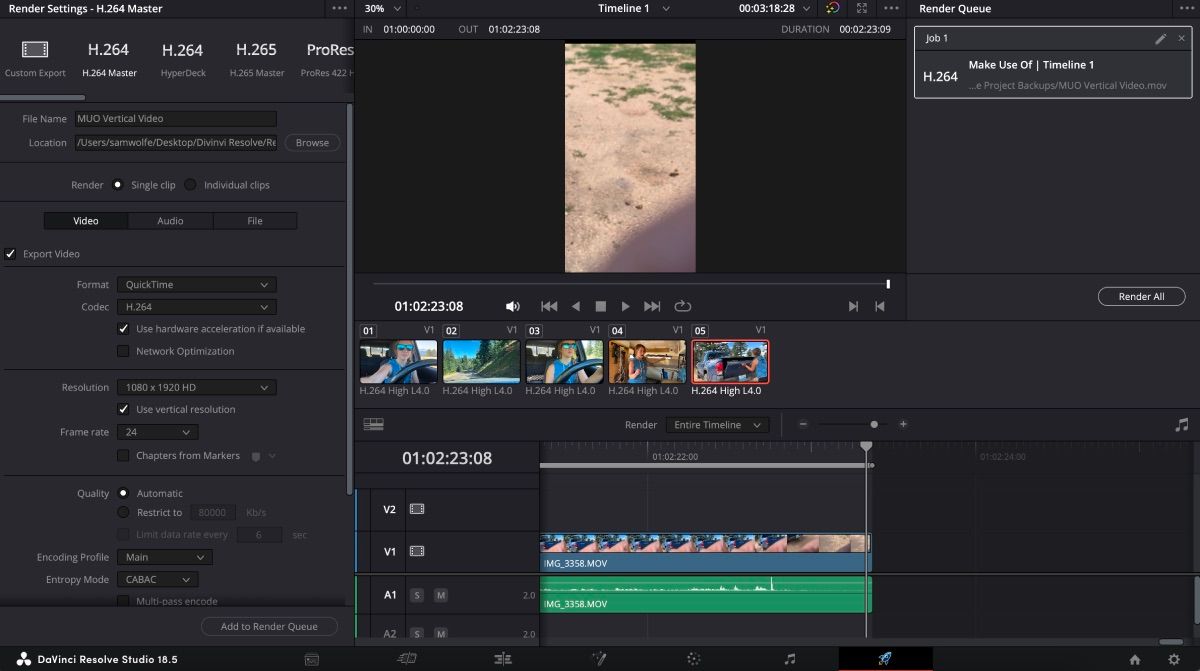This screenshot has height=671, width=1200.
Task: Enable Network Optimization
Action: coord(123,351)
